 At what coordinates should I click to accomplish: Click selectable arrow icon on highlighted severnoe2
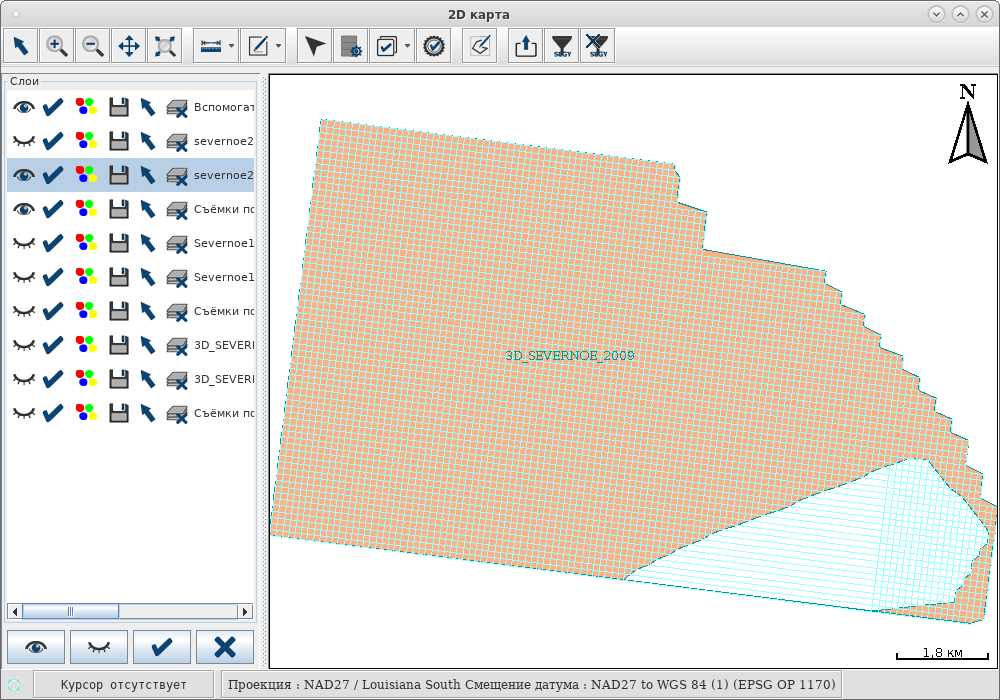[147, 175]
